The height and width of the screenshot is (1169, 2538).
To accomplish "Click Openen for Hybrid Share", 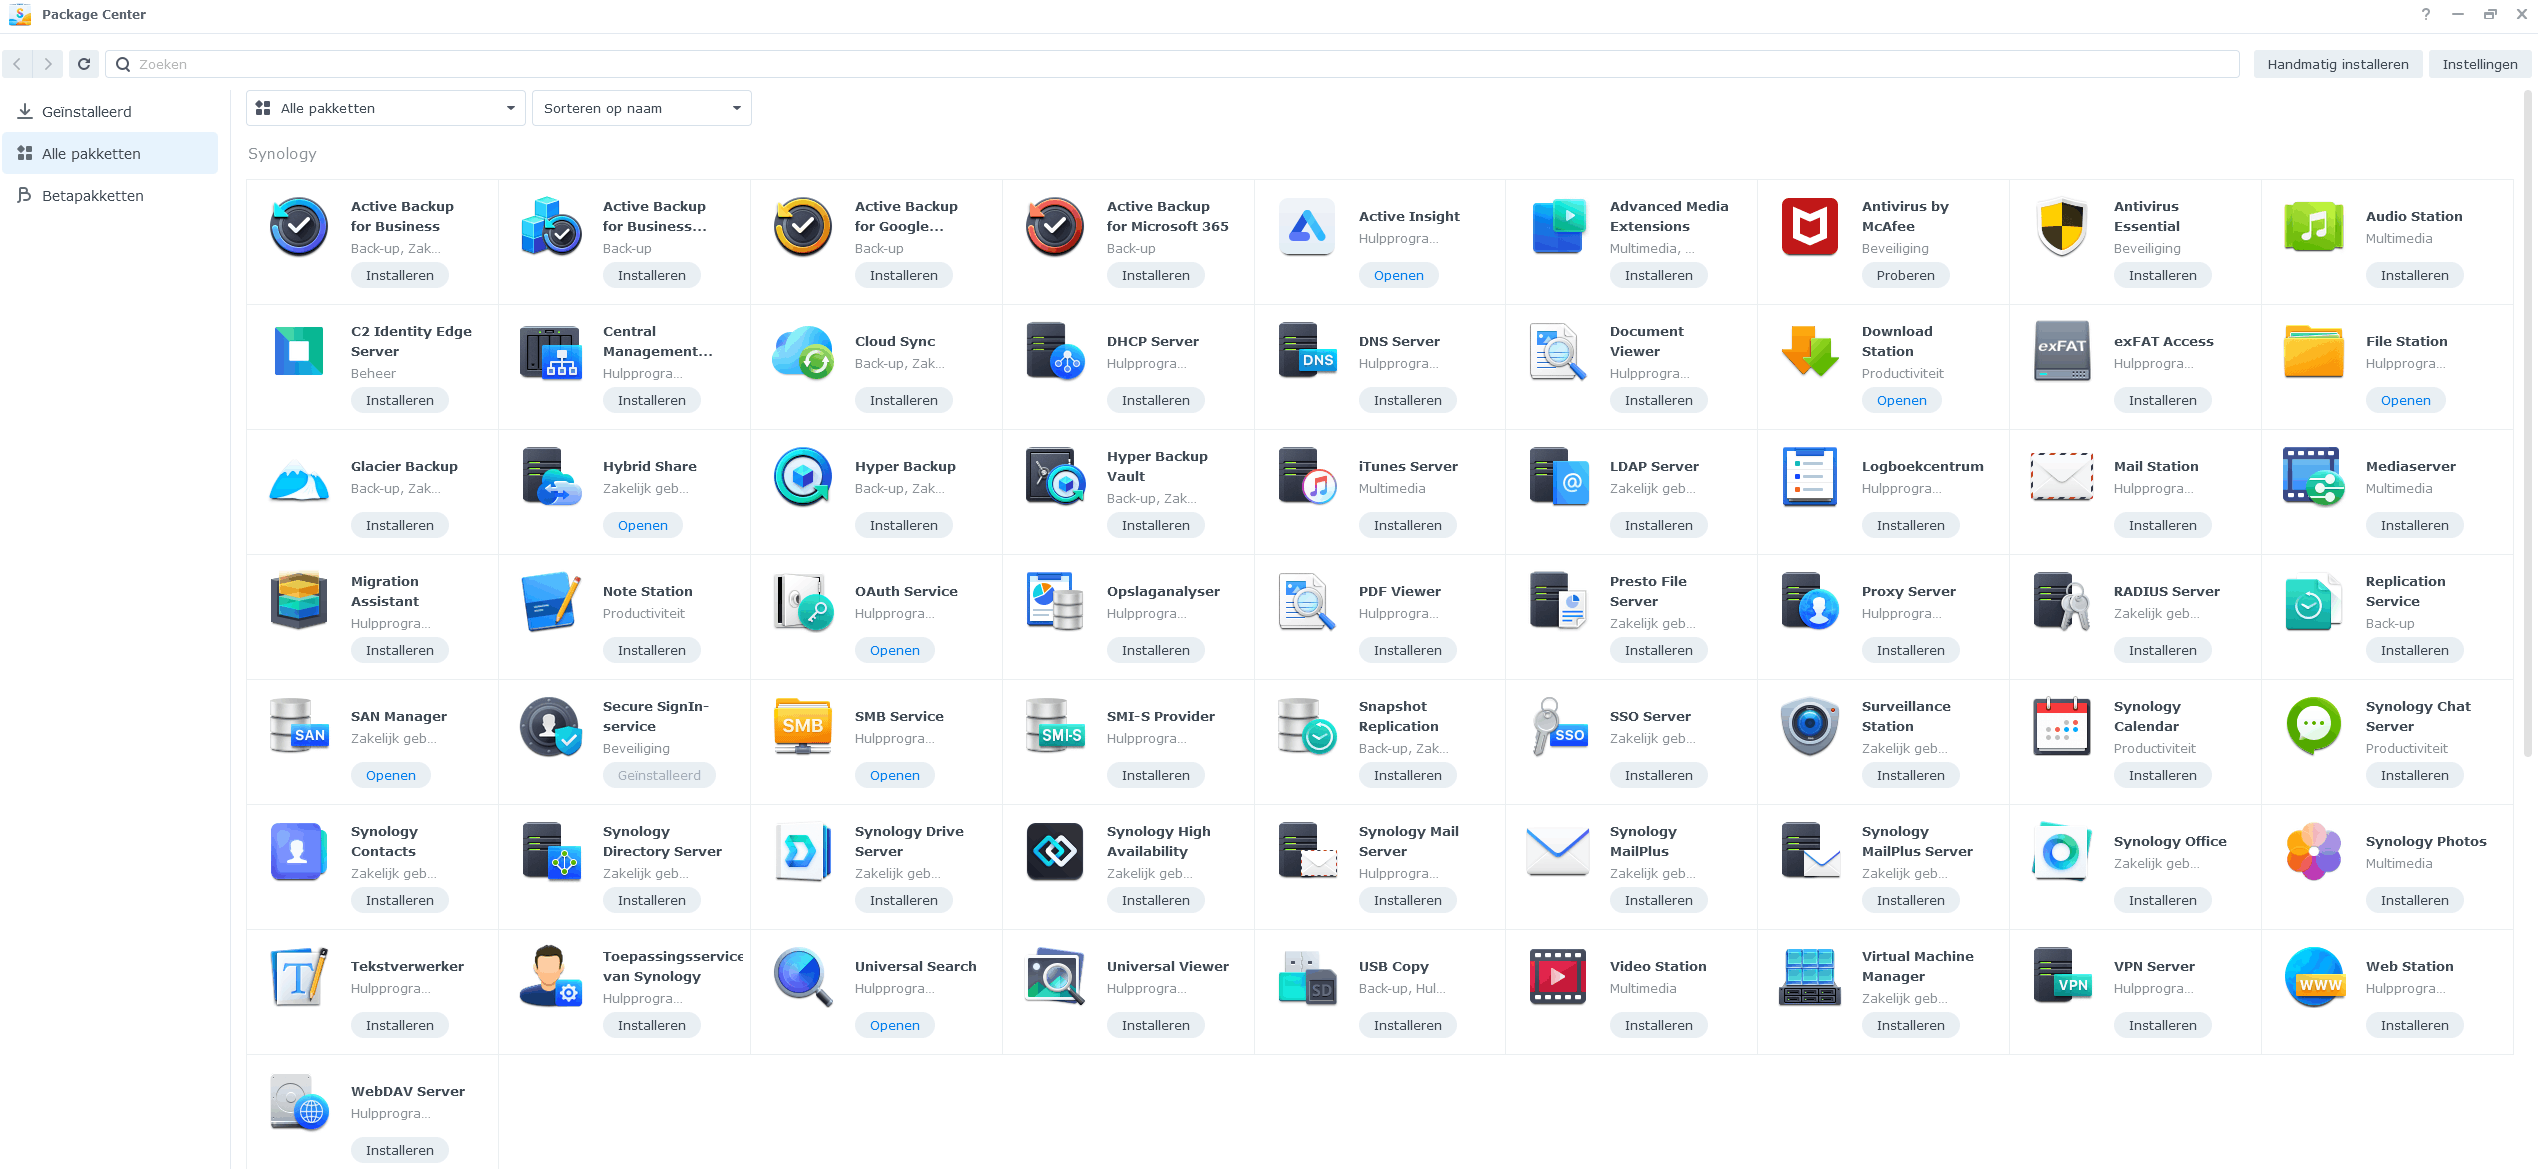I will [x=642, y=525].
